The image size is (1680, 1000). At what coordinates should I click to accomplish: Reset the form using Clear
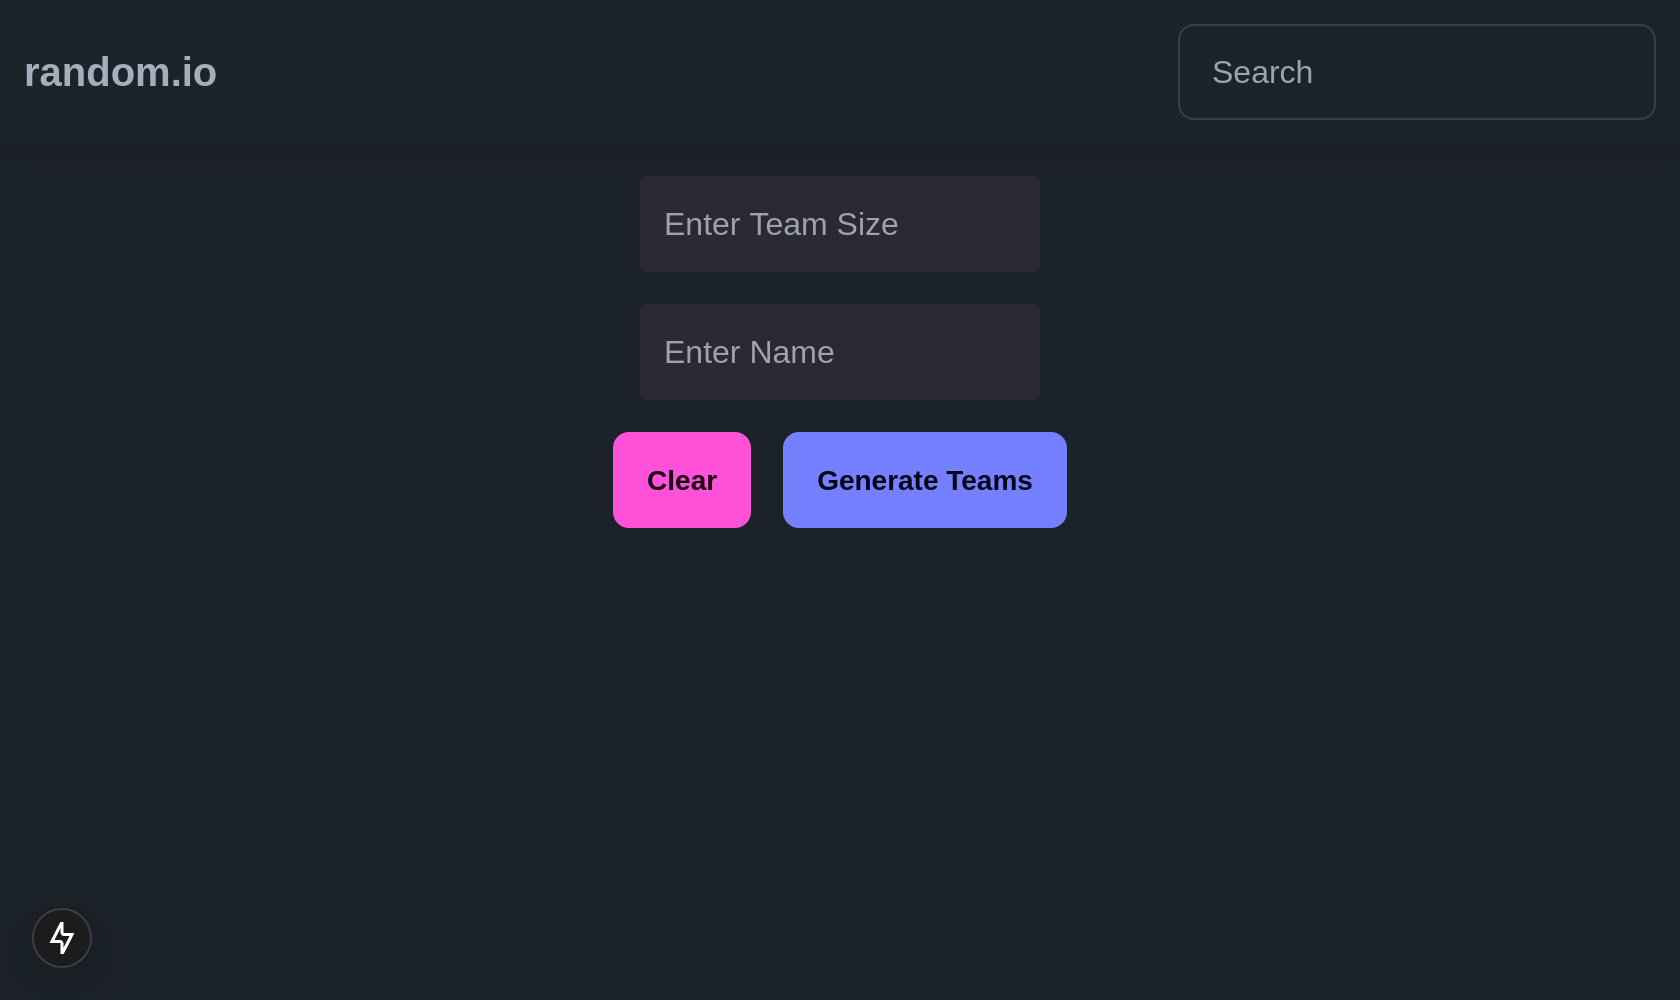click(682, 480)
